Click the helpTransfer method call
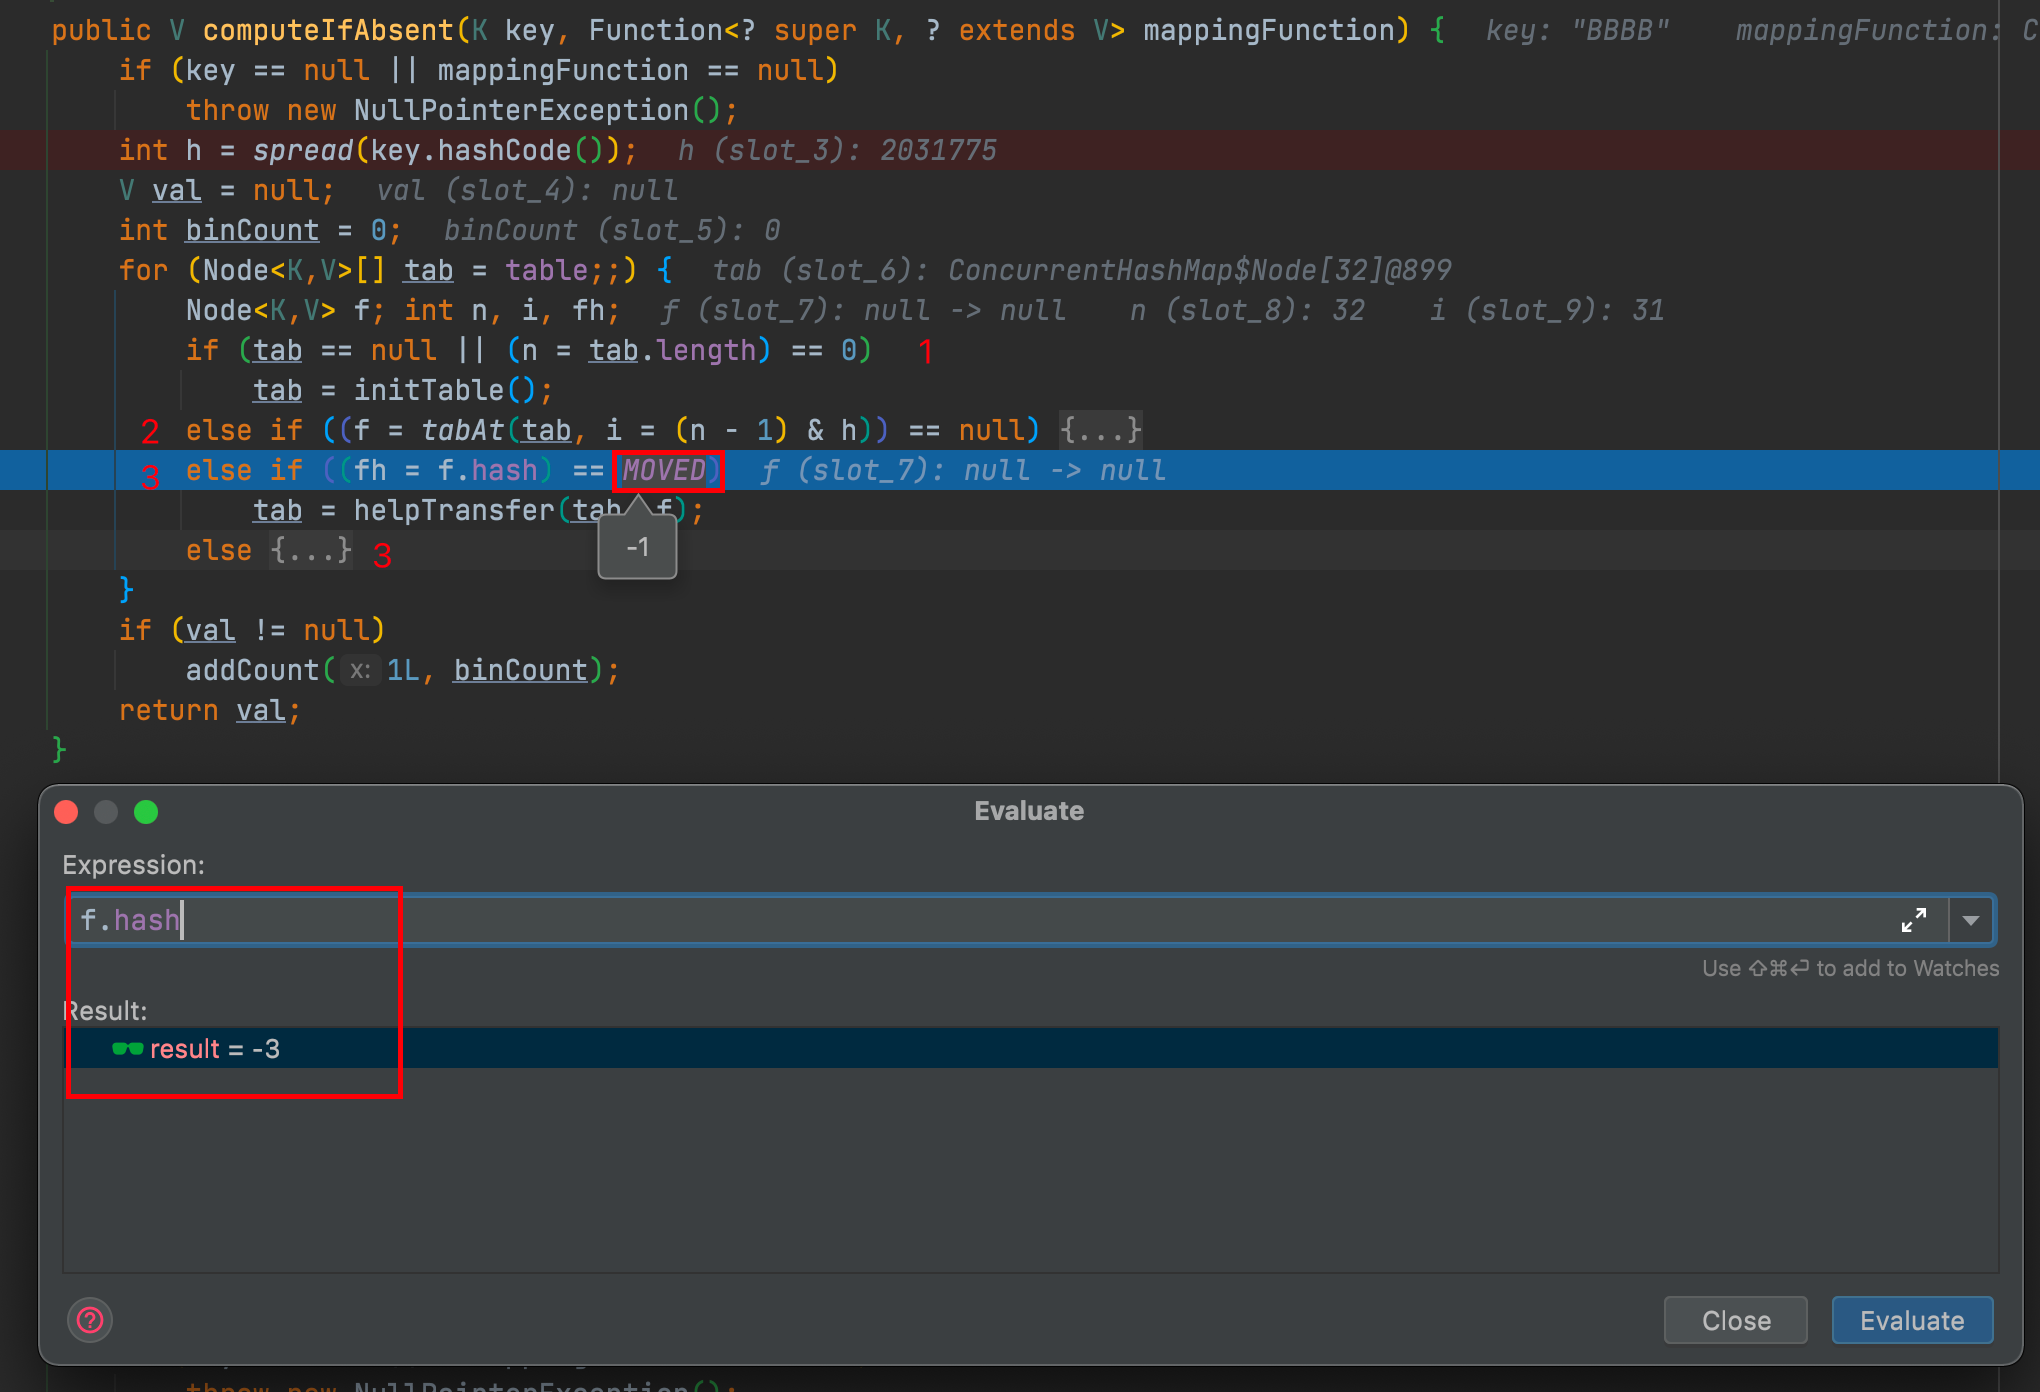2040x1392 pixels. coord(453,510)
